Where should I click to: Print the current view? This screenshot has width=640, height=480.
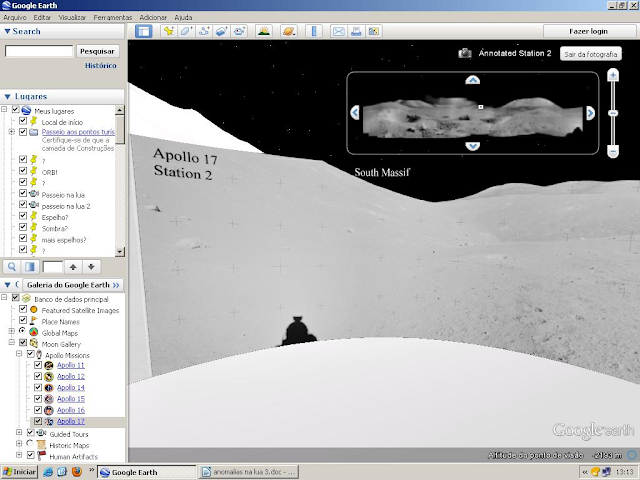356,31
